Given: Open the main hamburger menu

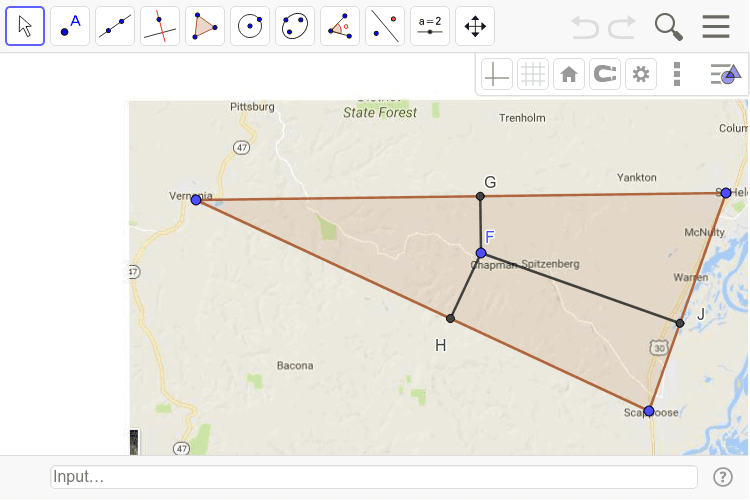Looking at the screenshot, I should point(716,26).
